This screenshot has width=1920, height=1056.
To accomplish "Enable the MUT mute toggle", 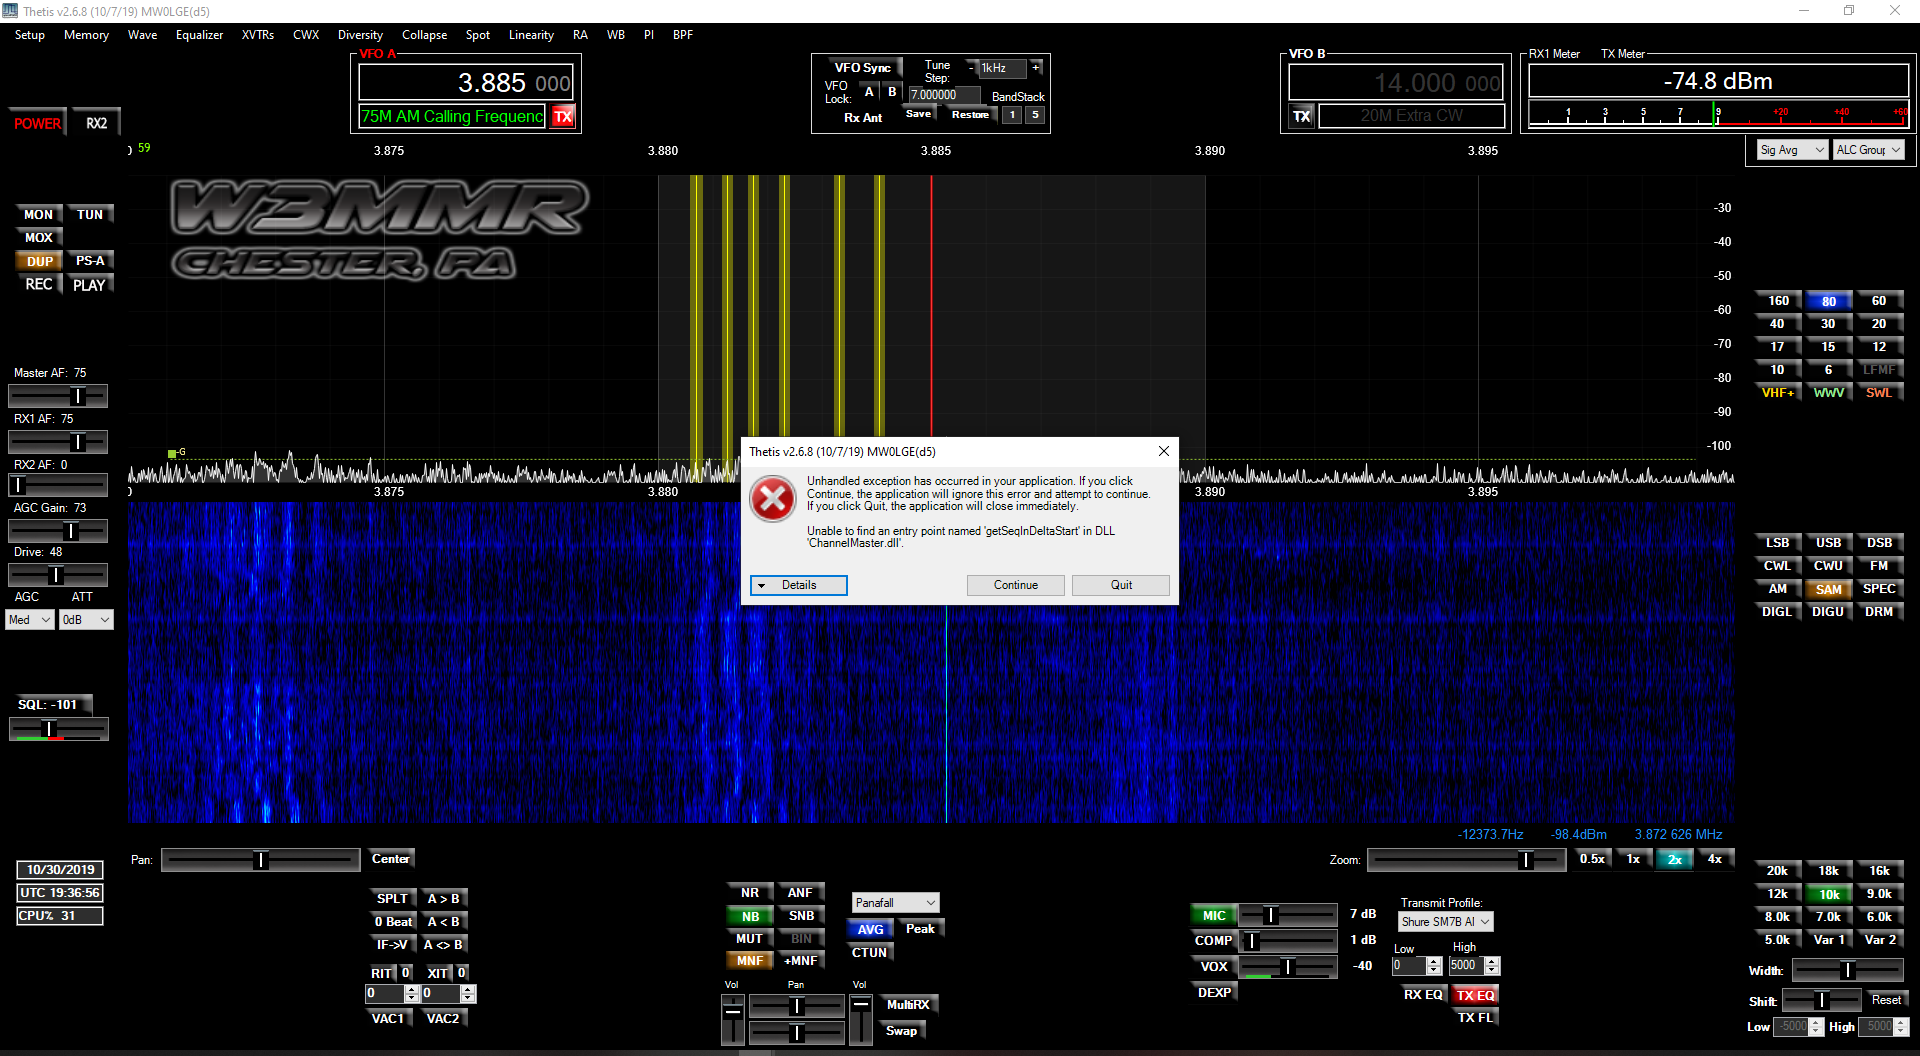I will tap(748, 938).
